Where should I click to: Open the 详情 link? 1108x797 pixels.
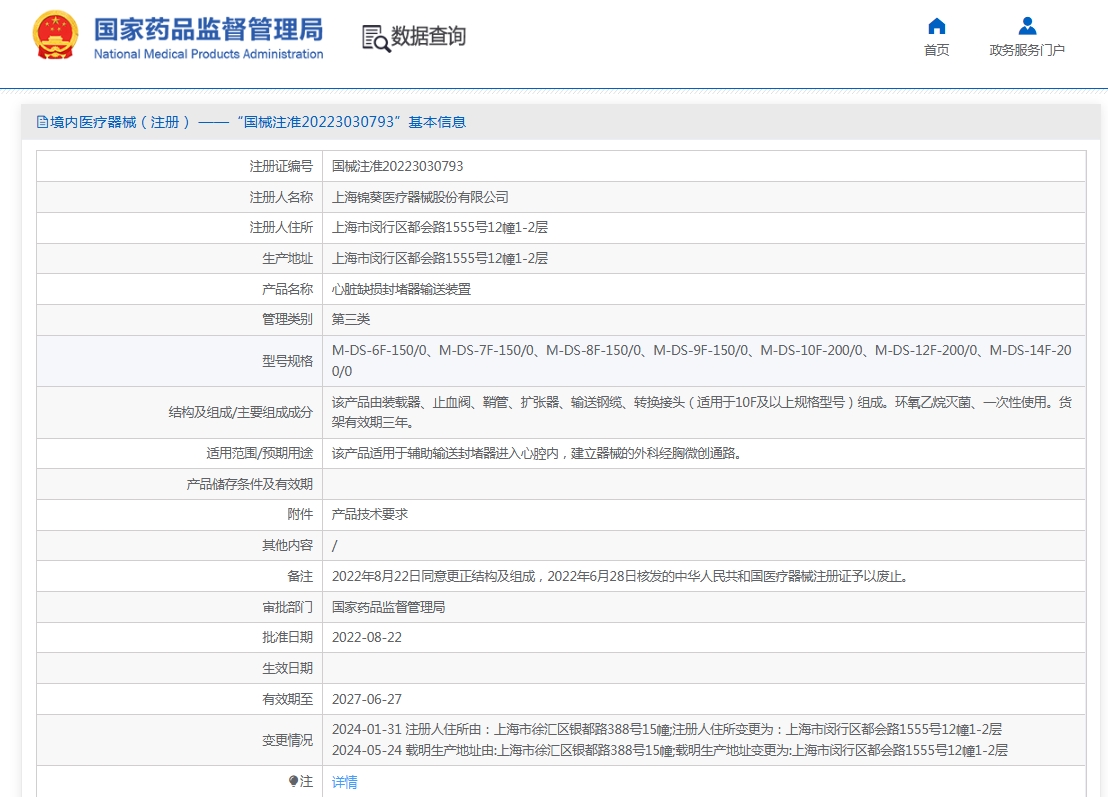coord(345,781)
